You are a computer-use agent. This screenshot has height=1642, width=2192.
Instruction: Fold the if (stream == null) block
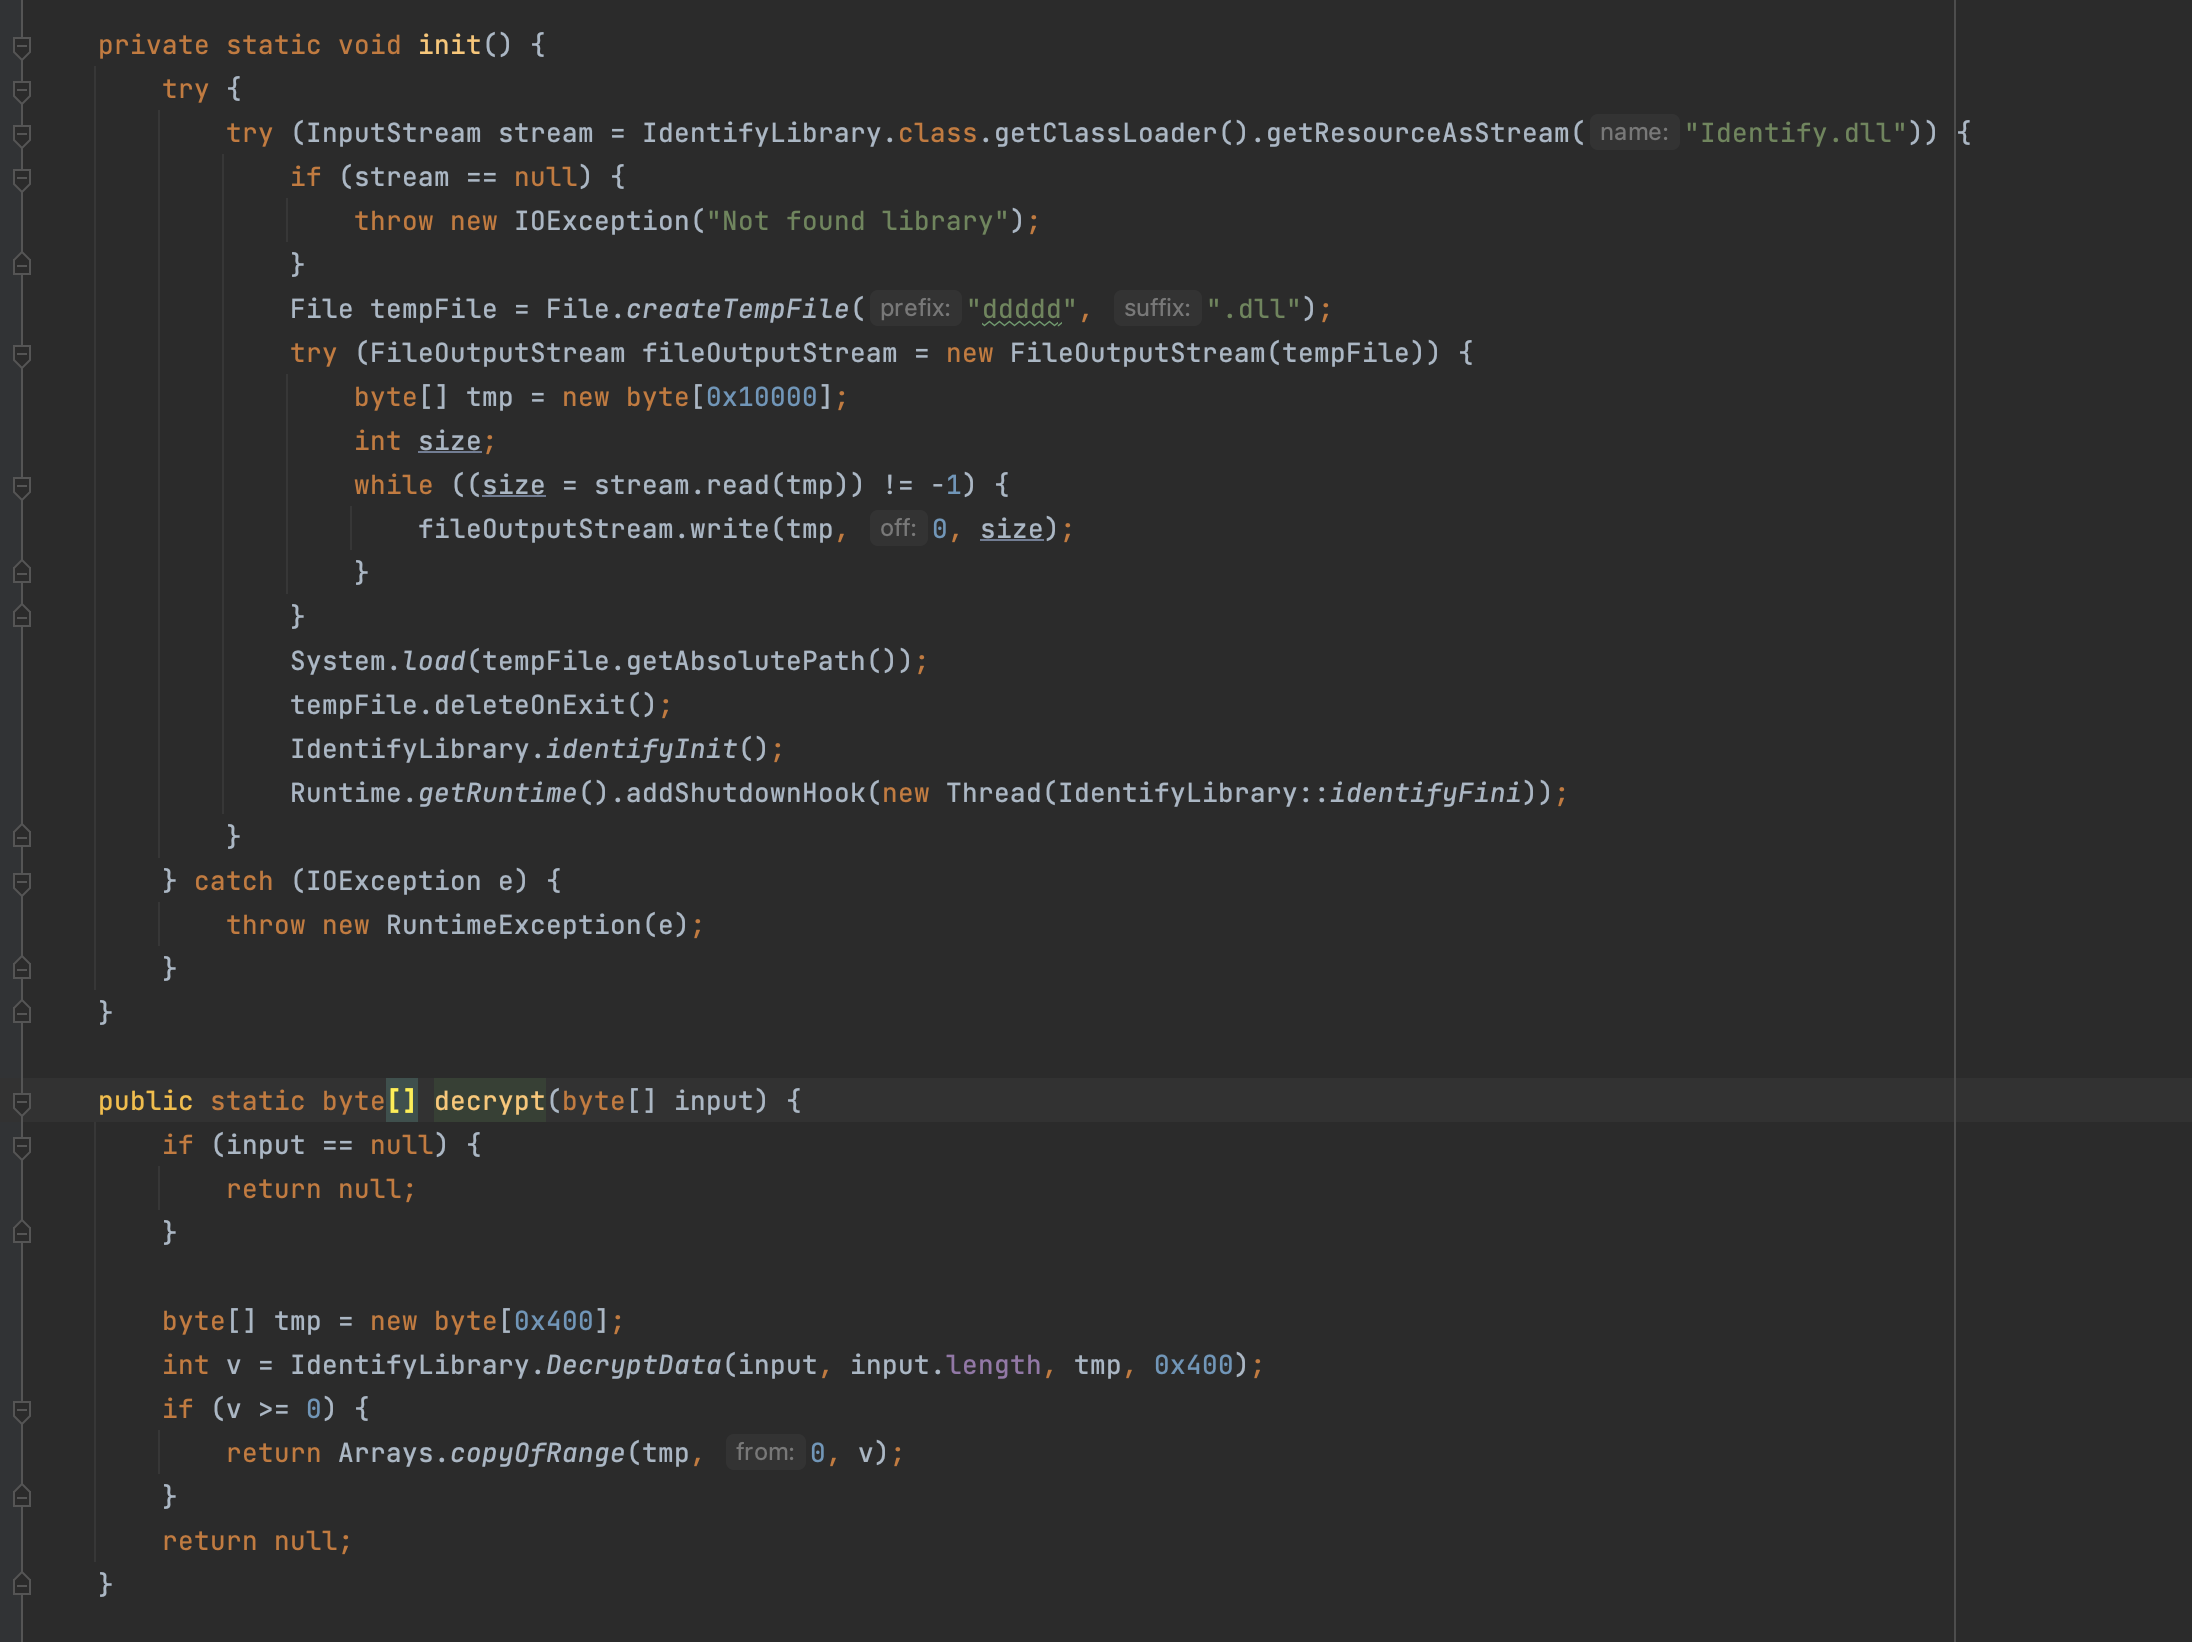[x=22, y=178]
